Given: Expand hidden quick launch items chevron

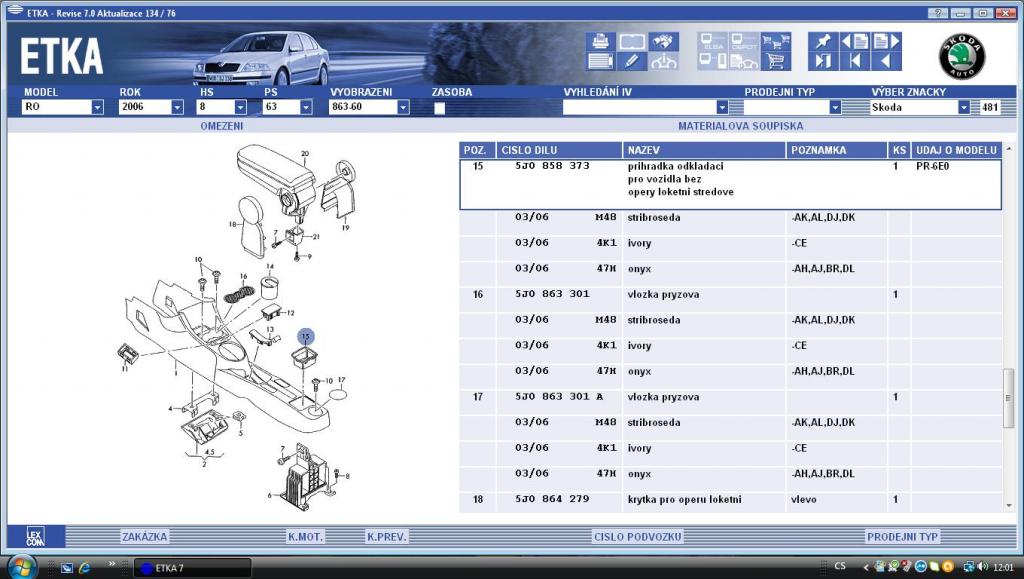Looking at the screenshot, I should tap(112, 563).
